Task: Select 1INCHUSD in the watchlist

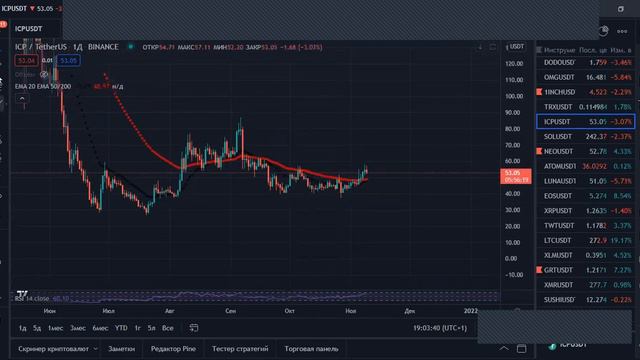Action: coord(585,92)
